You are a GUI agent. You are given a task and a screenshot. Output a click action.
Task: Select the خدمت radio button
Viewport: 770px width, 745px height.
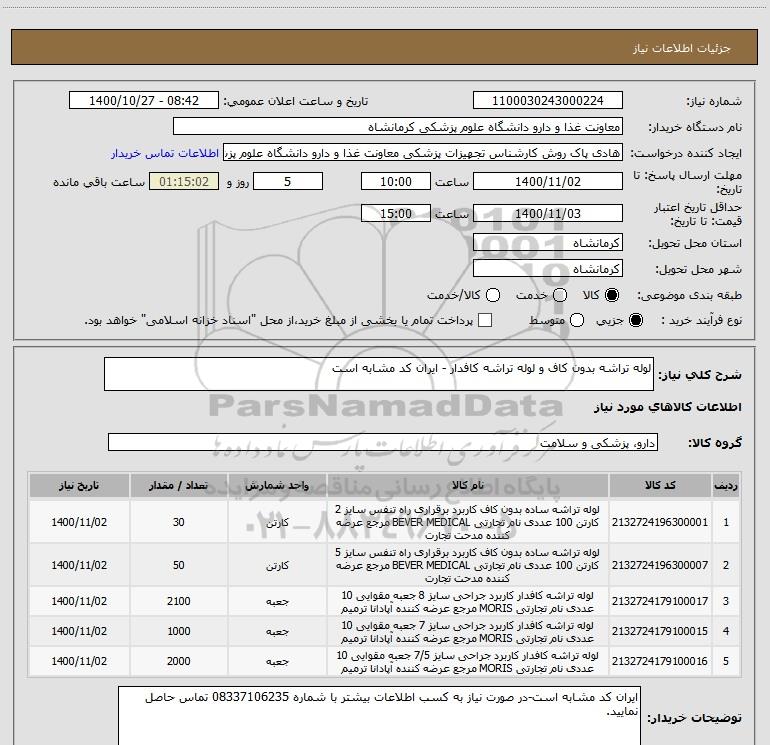[560, 295]
